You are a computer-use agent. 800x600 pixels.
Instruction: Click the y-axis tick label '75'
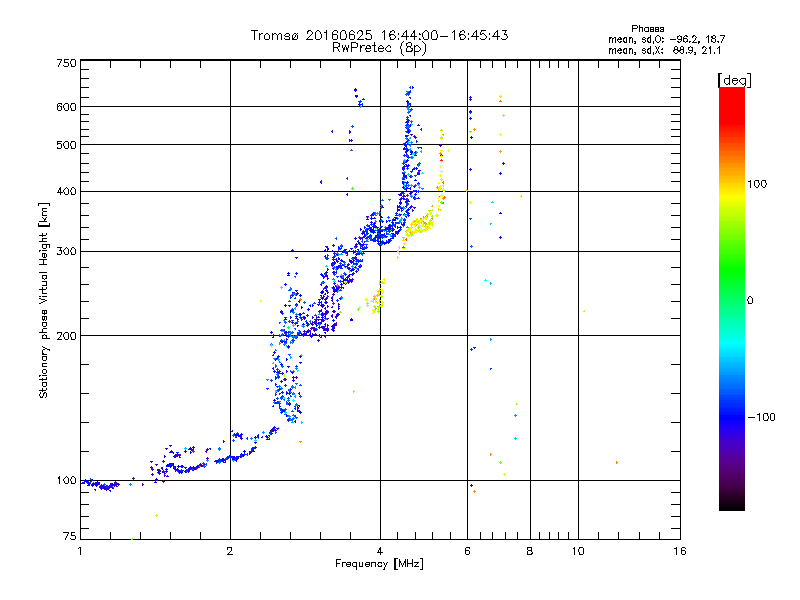coord(69,536)
